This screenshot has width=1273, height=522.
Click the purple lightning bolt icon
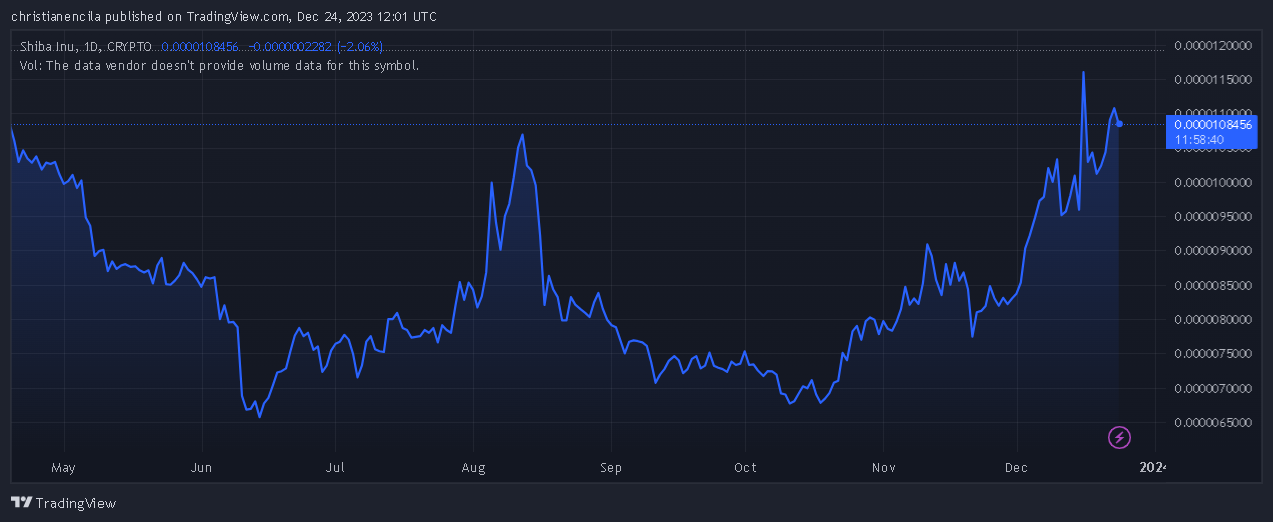pos(1120,437)
